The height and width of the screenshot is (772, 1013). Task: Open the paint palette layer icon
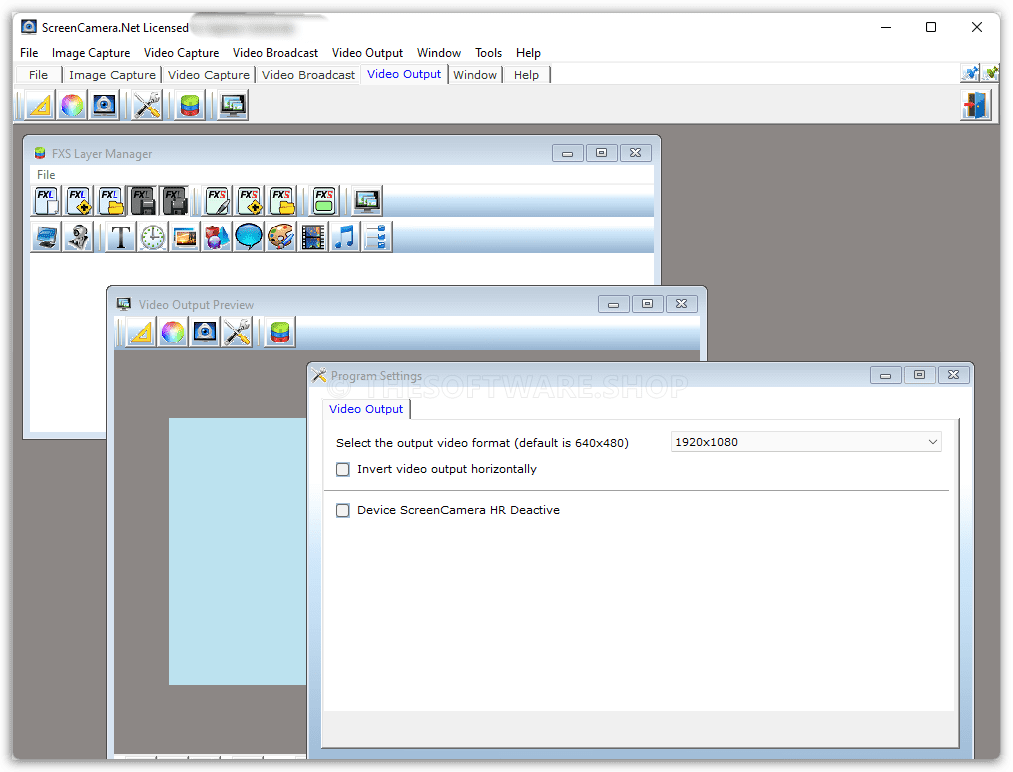pos(281,237)
